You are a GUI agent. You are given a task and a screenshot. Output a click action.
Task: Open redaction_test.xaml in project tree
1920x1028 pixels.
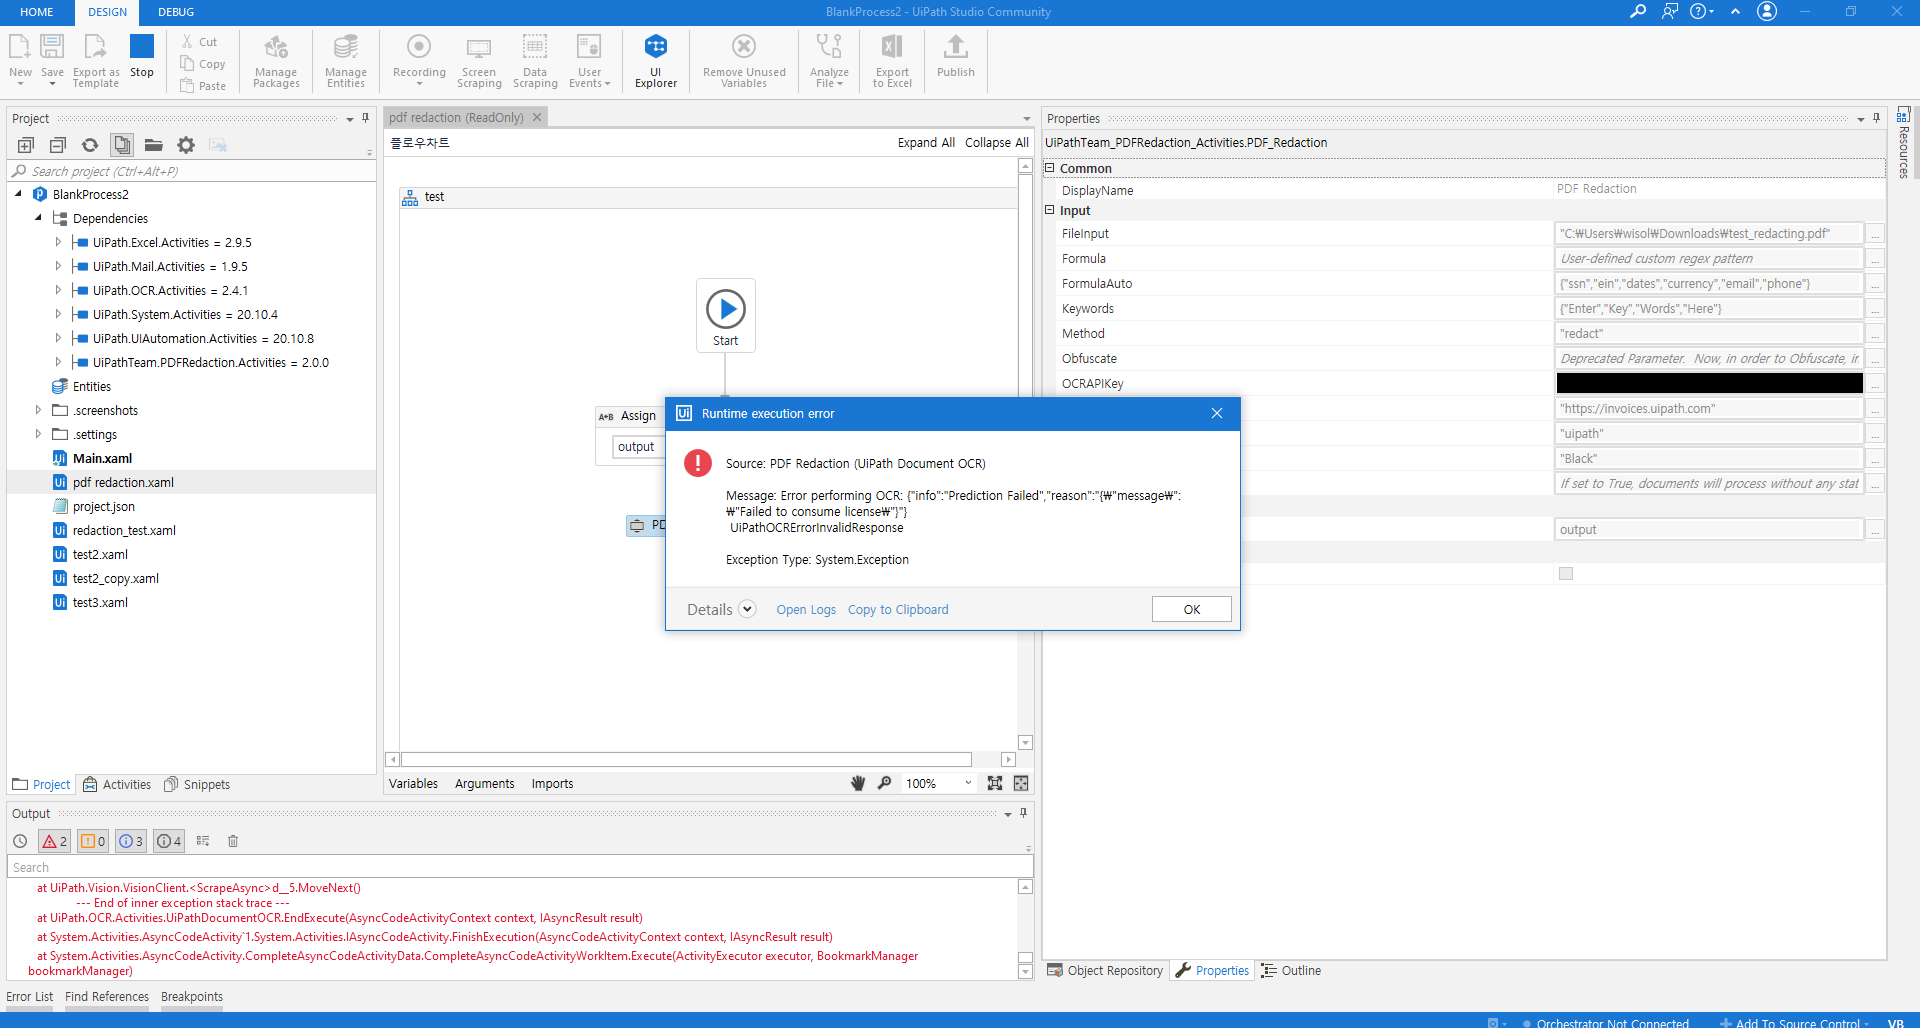tap(124, 530)
